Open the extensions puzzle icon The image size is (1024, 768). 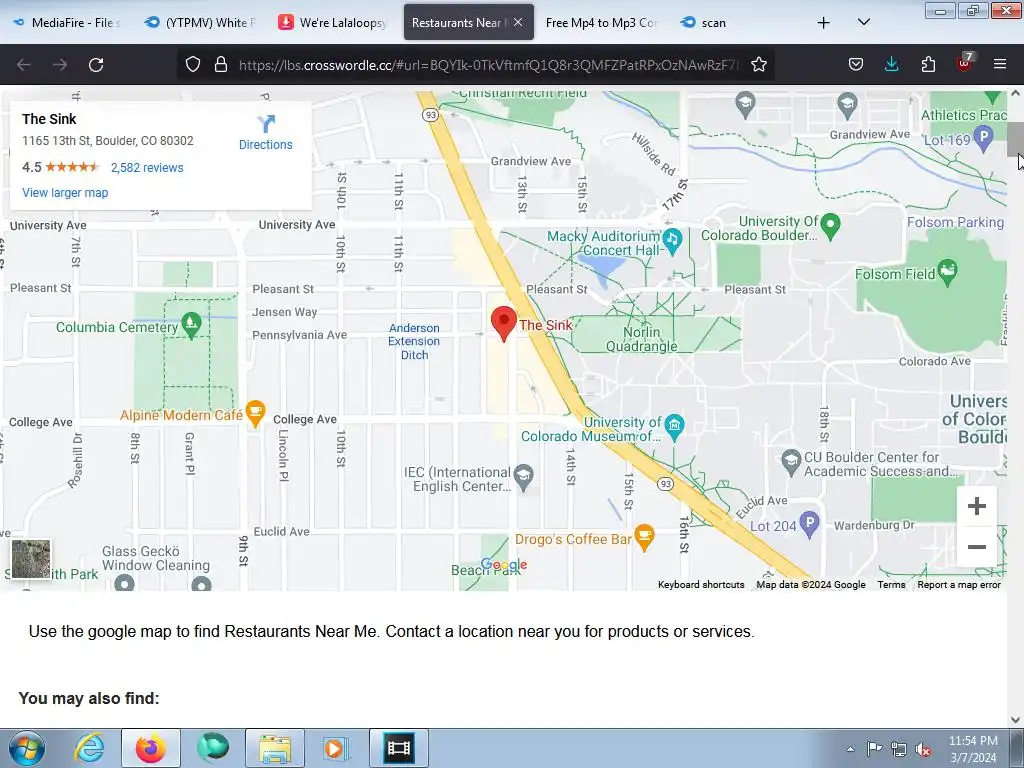point(928,65)
